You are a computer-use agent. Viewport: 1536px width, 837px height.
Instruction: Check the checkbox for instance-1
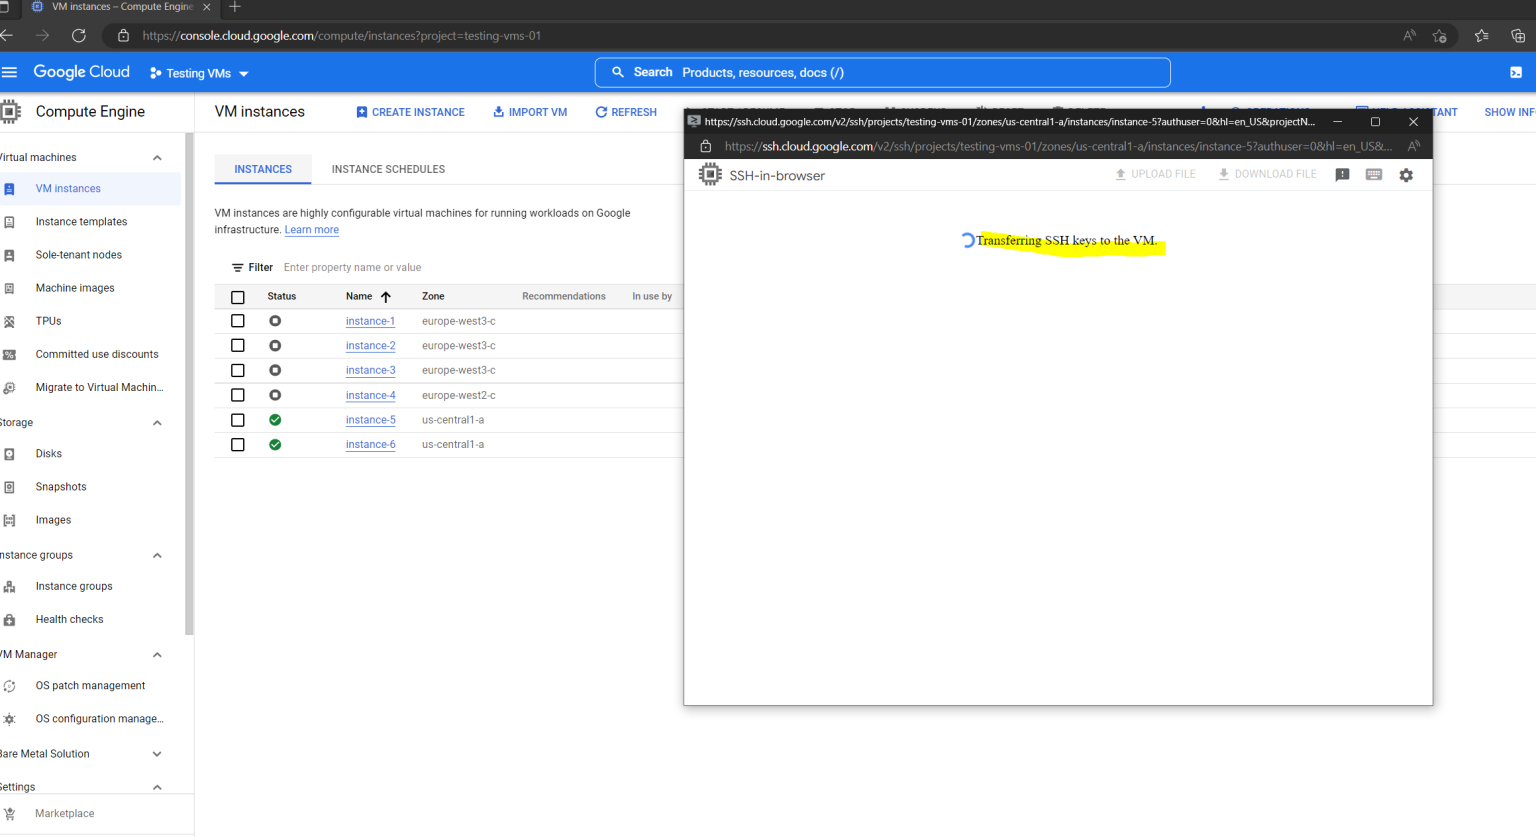[x=237, y=320]
